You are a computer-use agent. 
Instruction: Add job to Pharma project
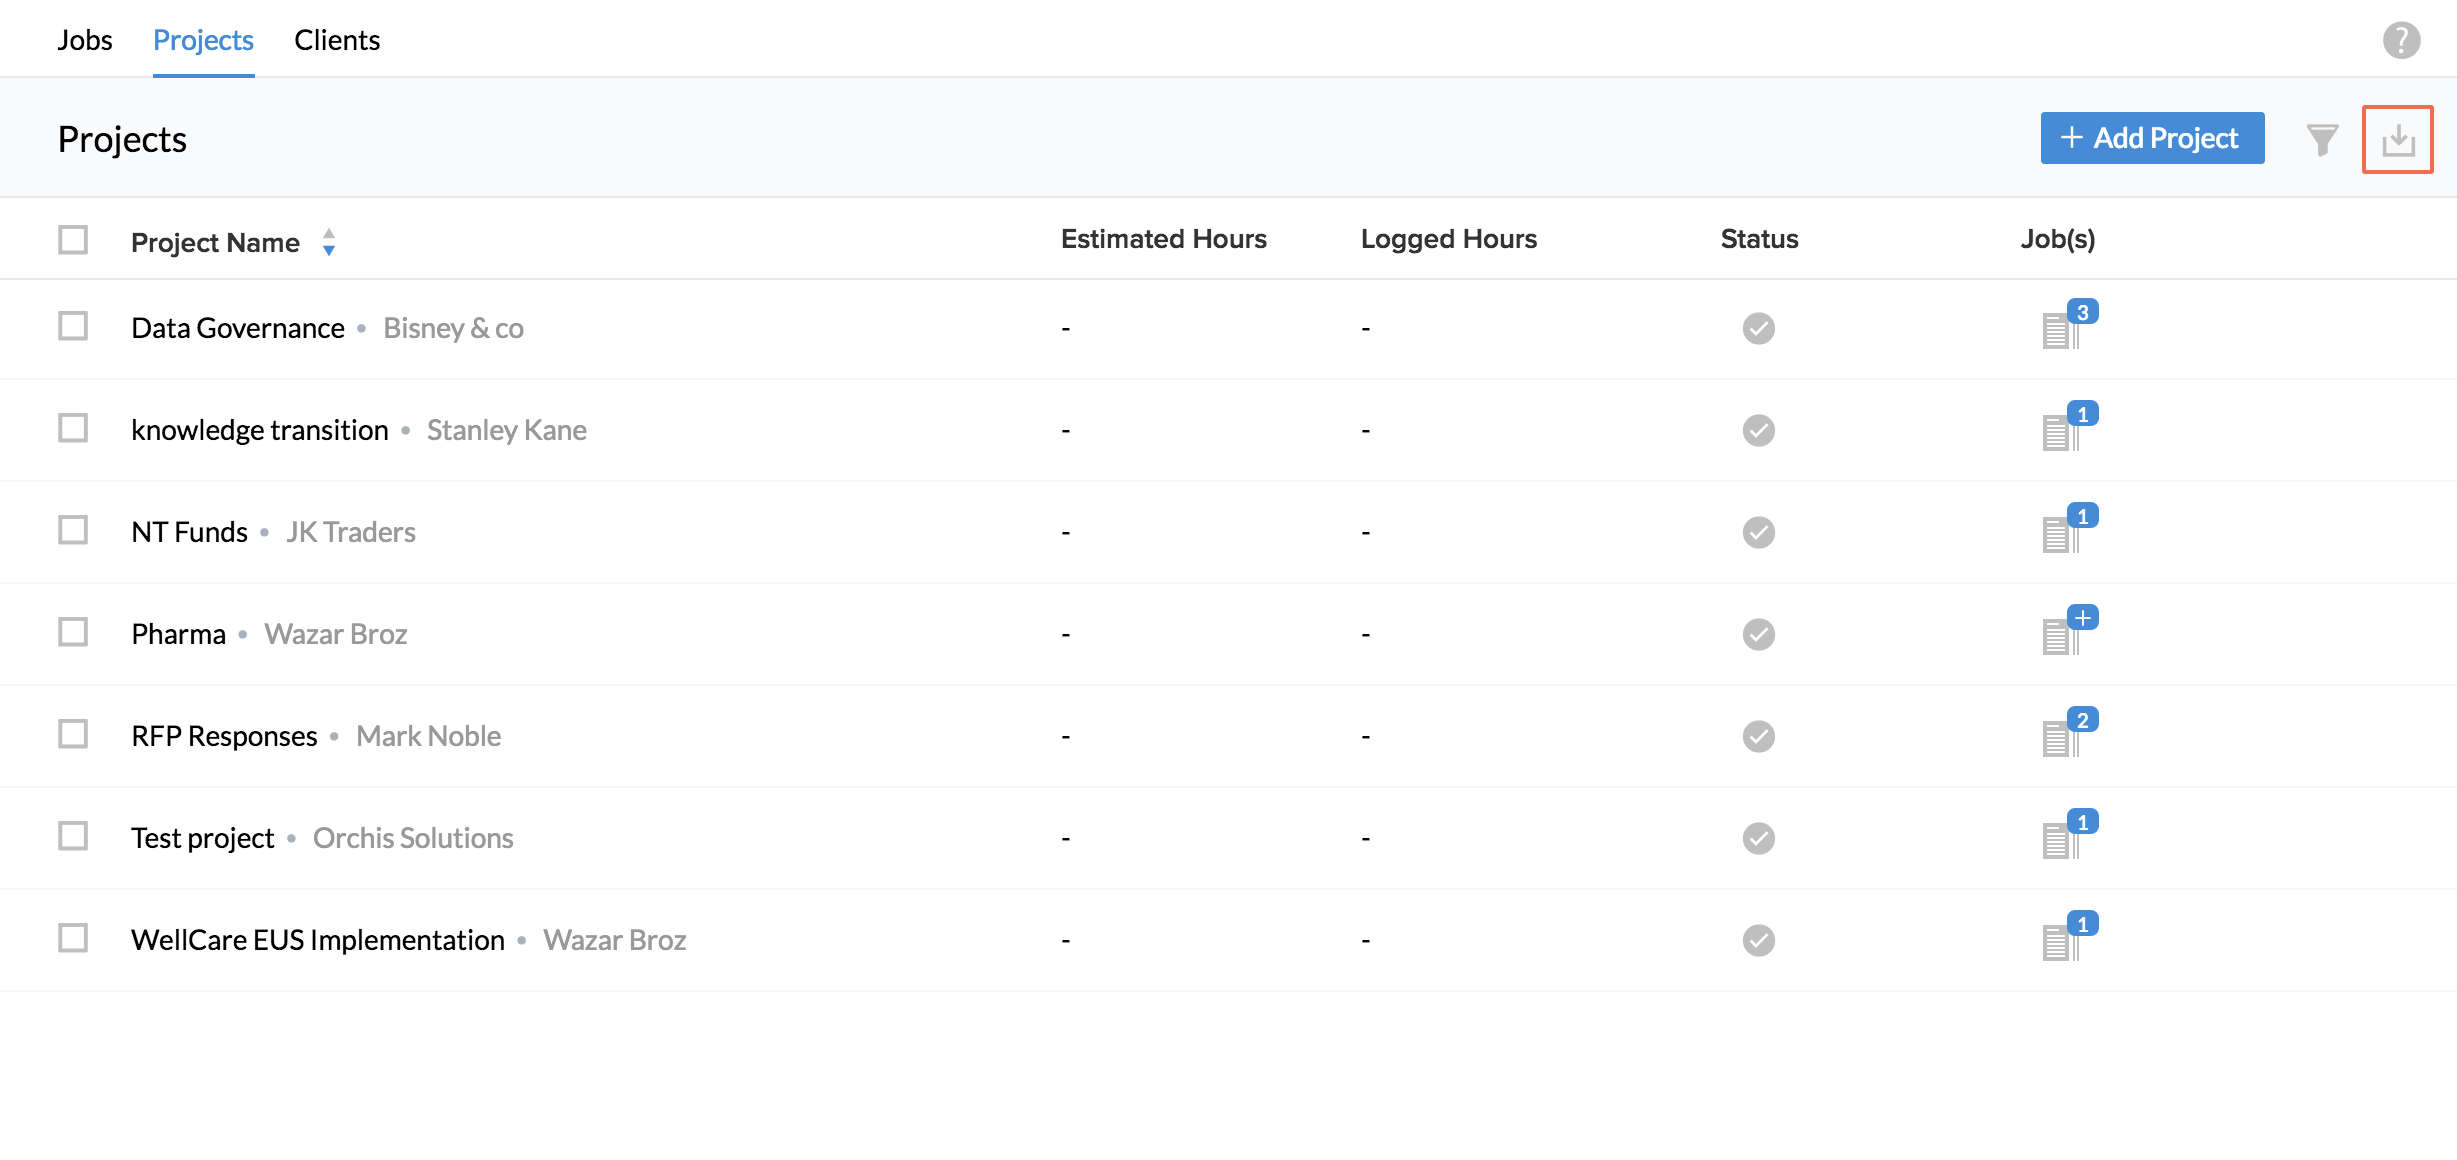pos(2082,619)
